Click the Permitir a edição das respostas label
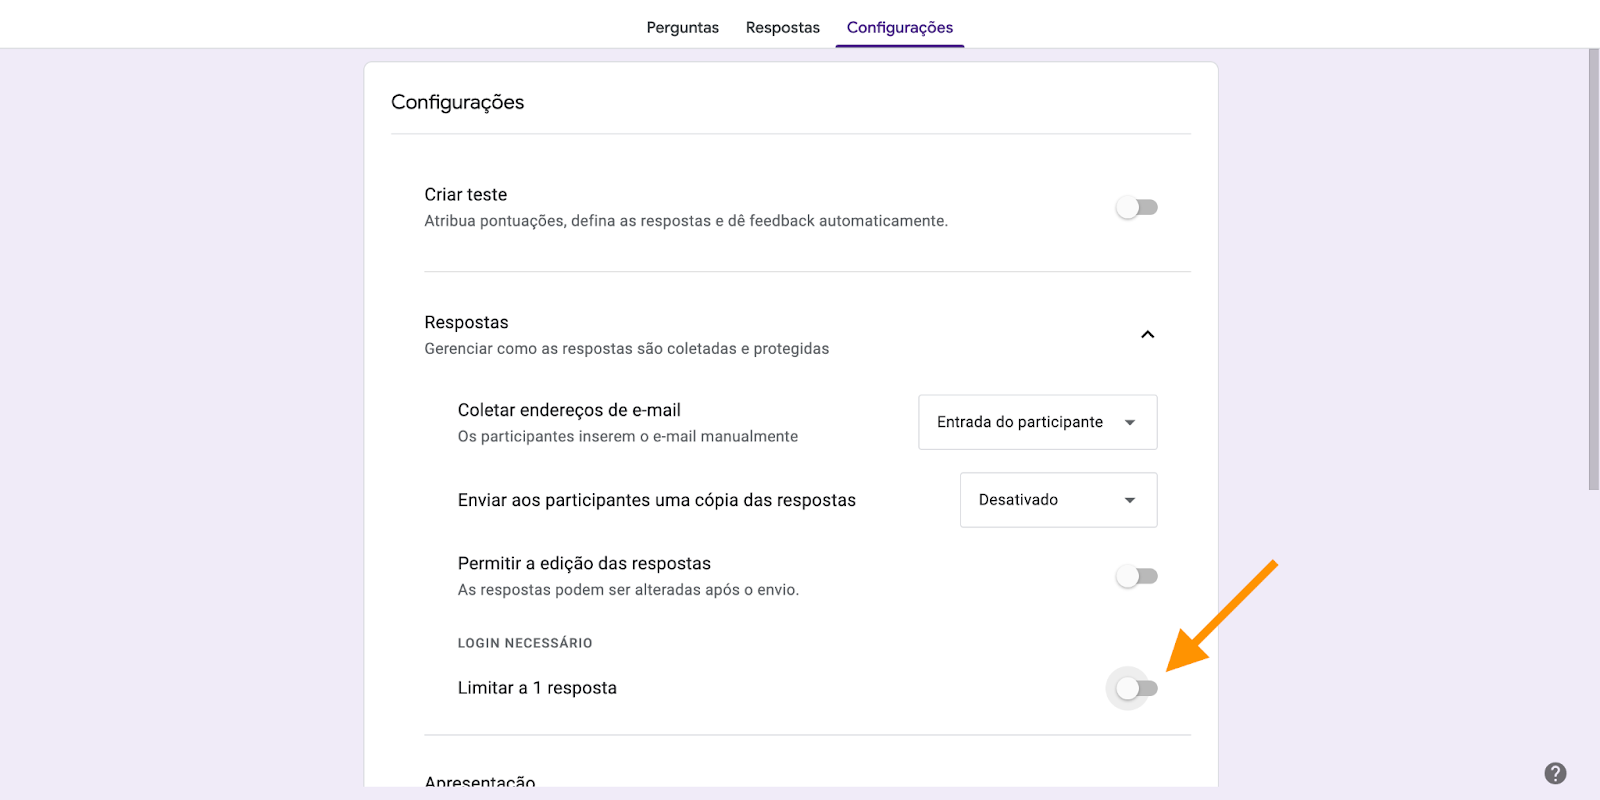This screenshot has height=800, width=1600. (584, 564)
